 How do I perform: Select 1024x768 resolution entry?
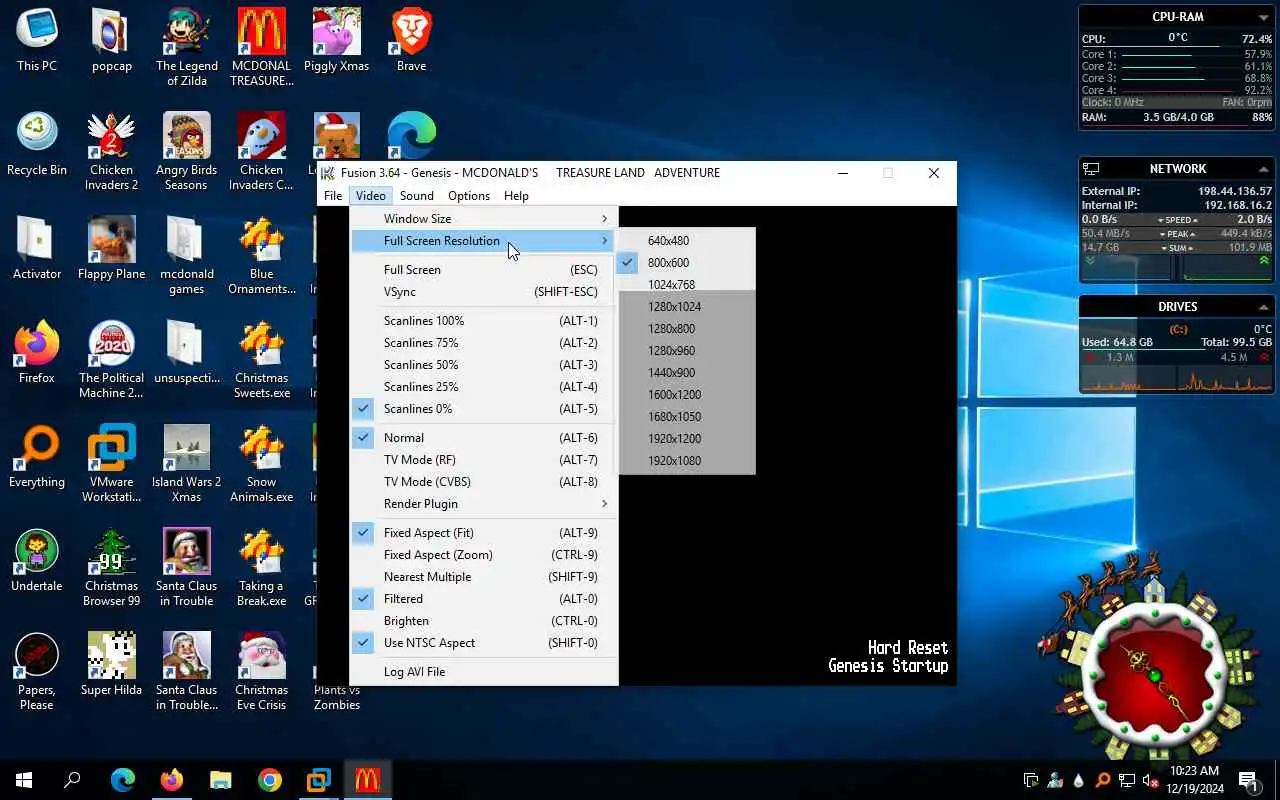click(687, 285)
